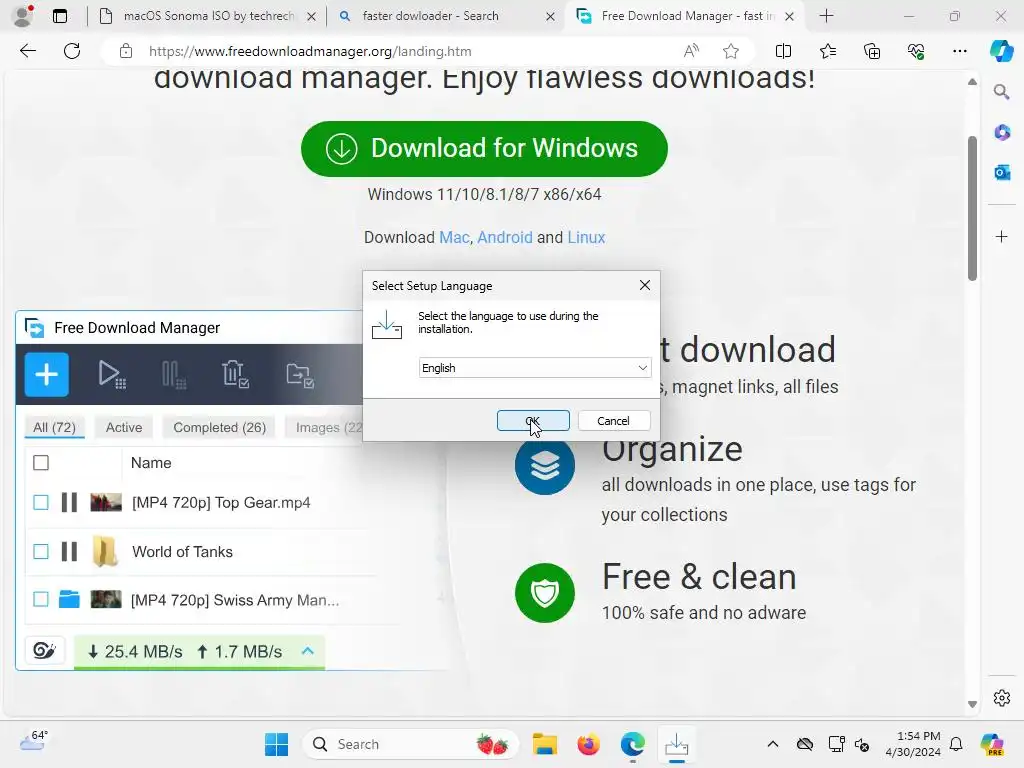Go back to previous page
The width and height of the screenshot is (1024, 768).
(27, 51)
